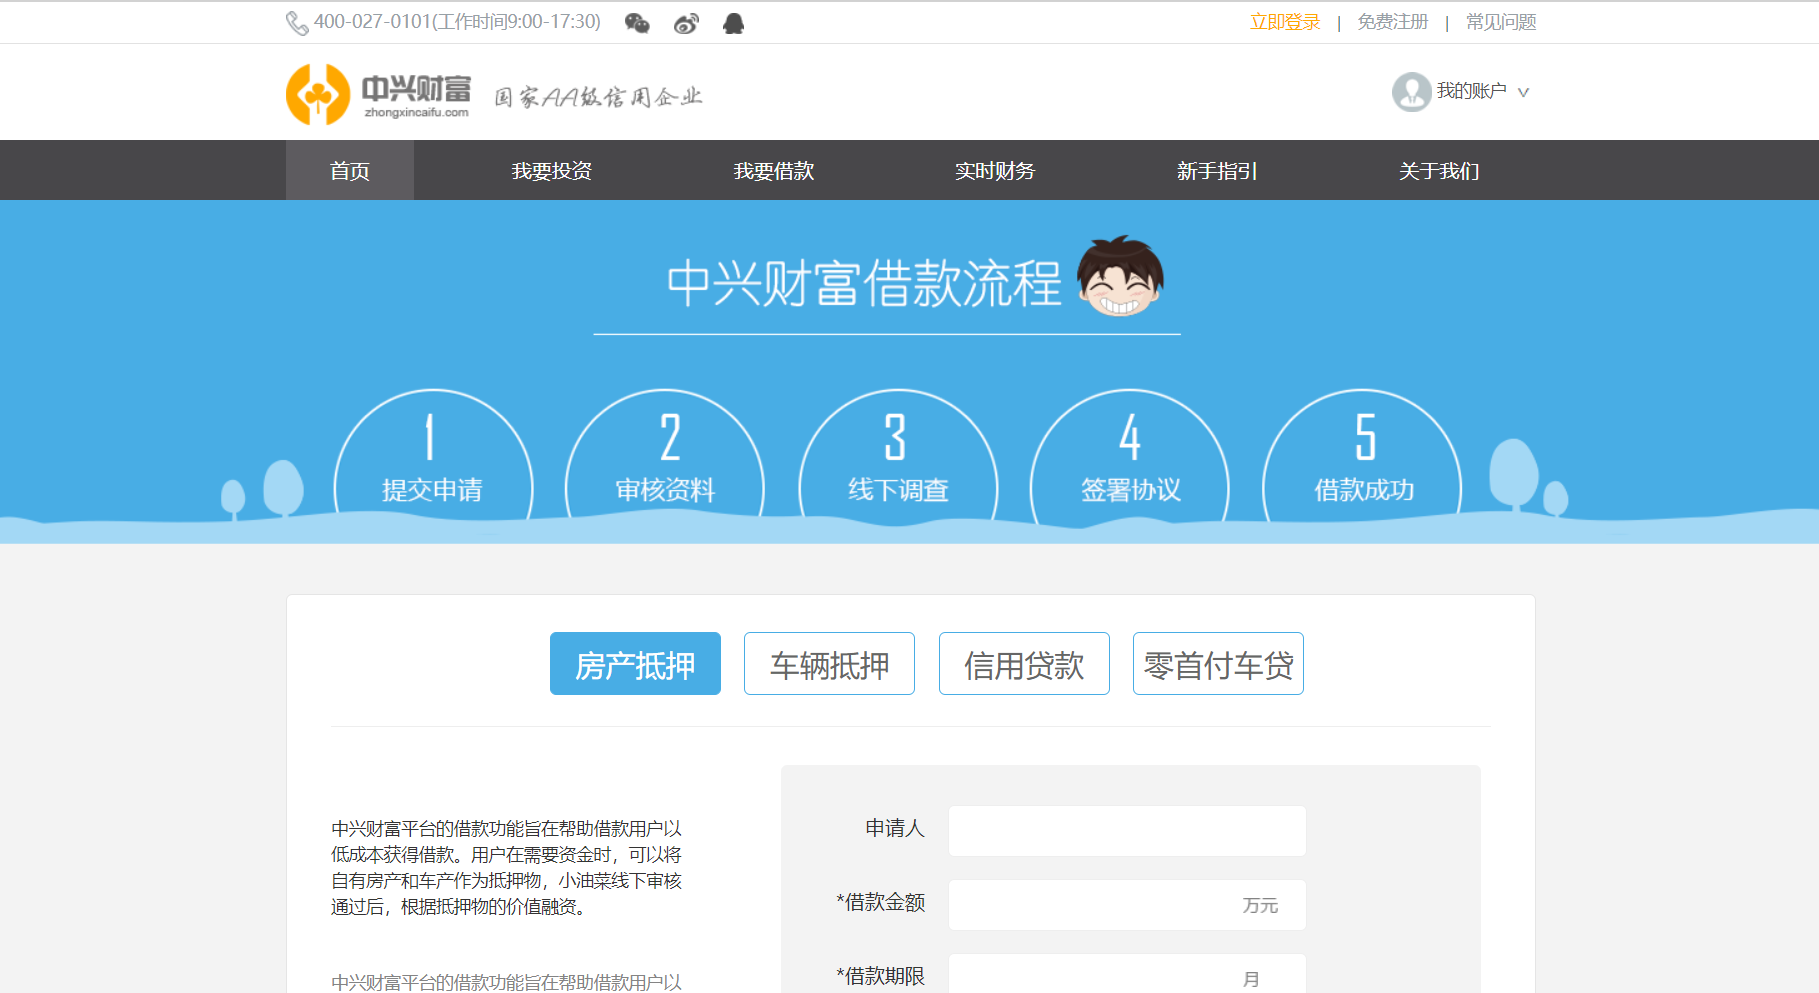This screenshot has width=1819, height=993.
Task: Click step 2 审核资料 circle
Action: click(x=665, y=456)
